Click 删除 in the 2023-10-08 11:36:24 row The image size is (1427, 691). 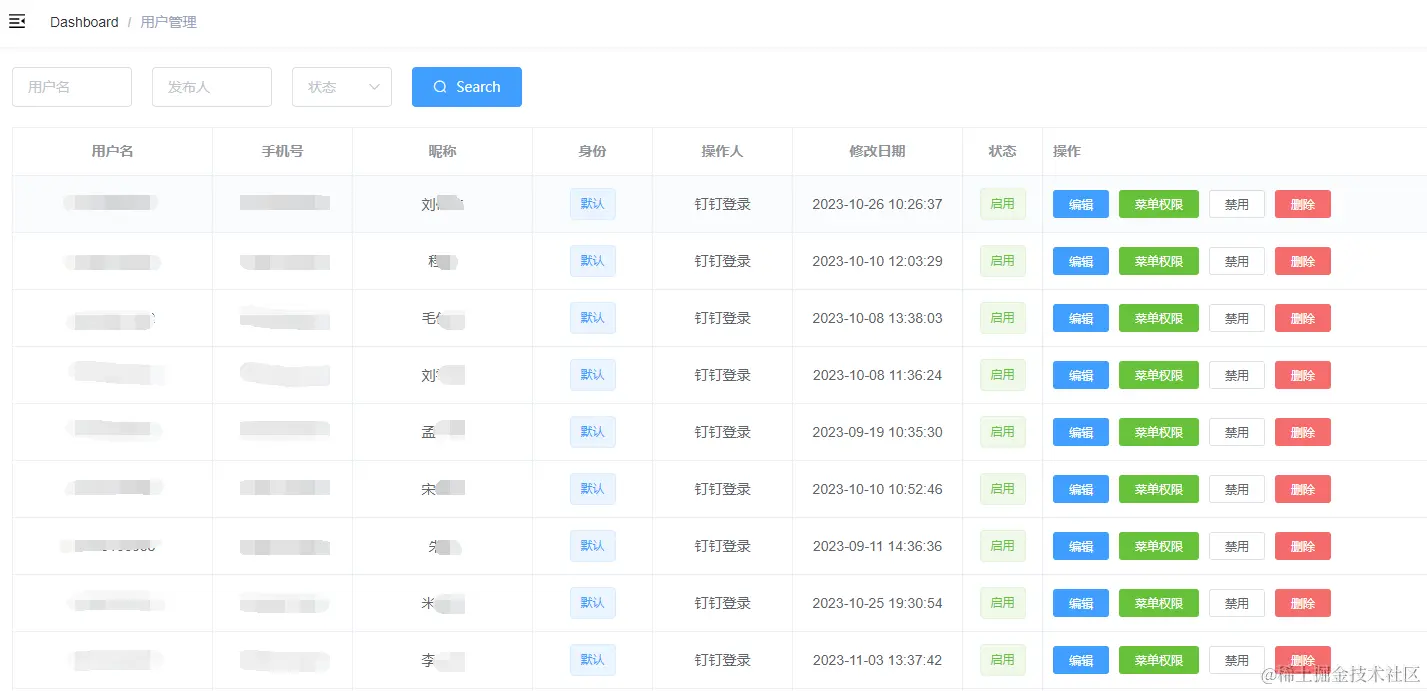pyautogui.click(x=1303, y=375)
